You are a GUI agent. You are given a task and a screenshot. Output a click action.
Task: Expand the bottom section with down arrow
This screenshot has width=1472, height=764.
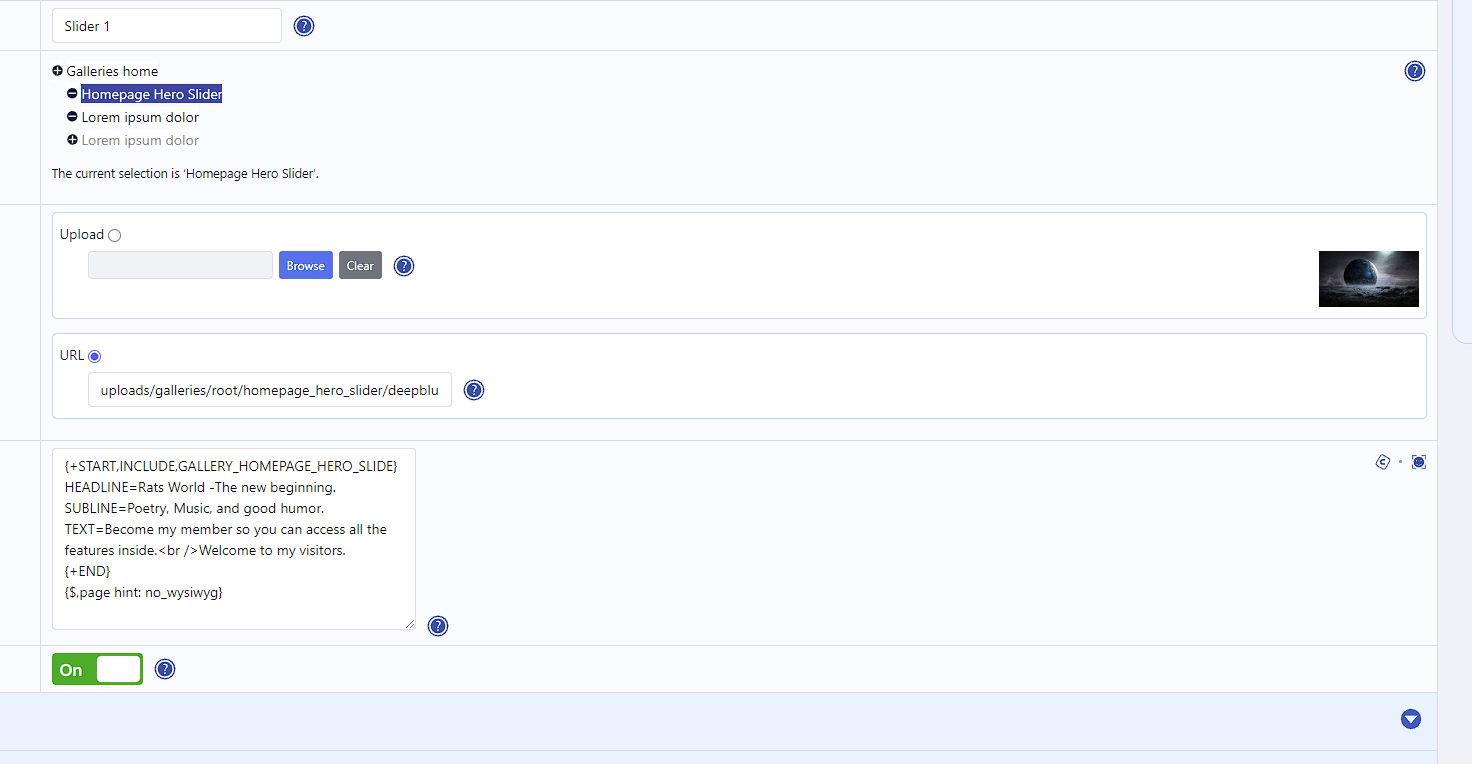pos(1410,719)
